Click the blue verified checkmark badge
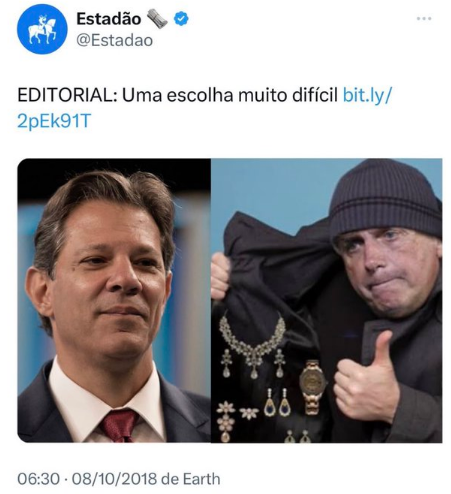This screenshot has height=494, width=451. (181, 19)
